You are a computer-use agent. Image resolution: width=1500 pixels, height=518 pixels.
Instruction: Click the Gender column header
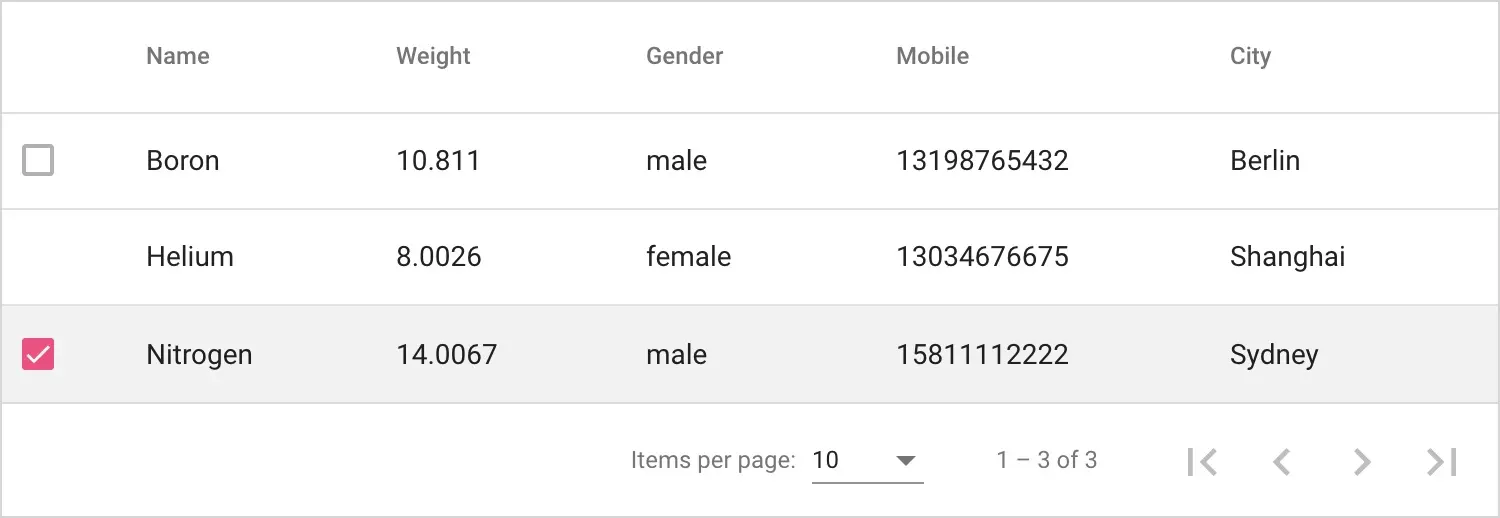coord(684,56)
